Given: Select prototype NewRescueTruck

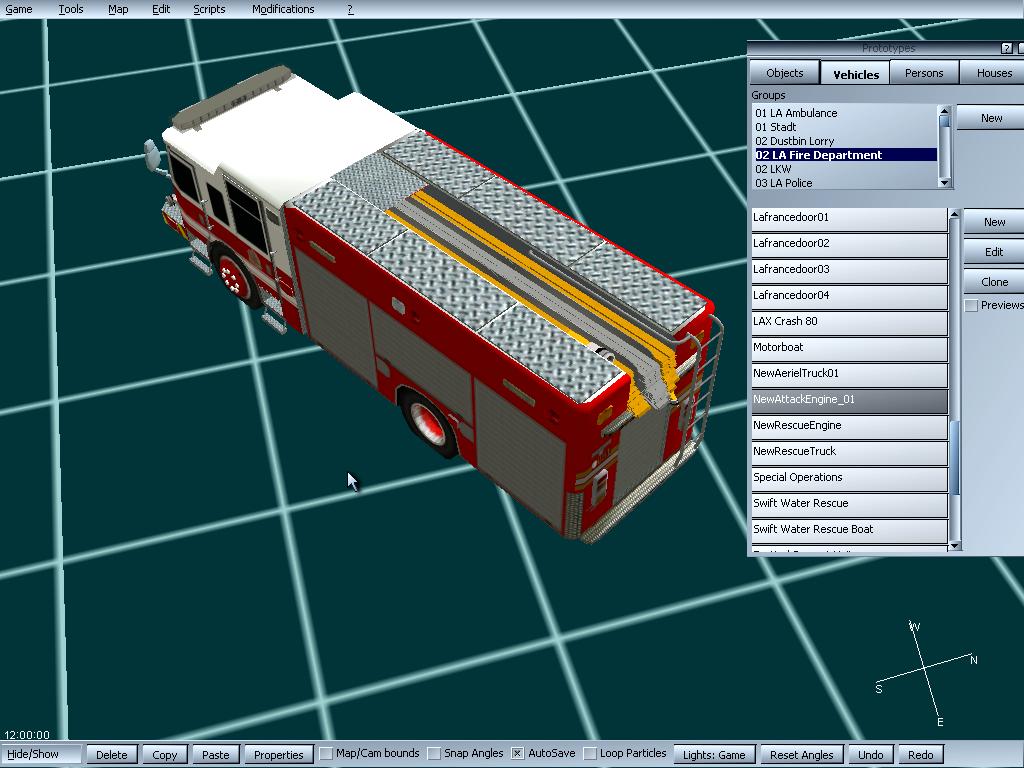Looking at the screenshot, I should [x=849, y=453].
